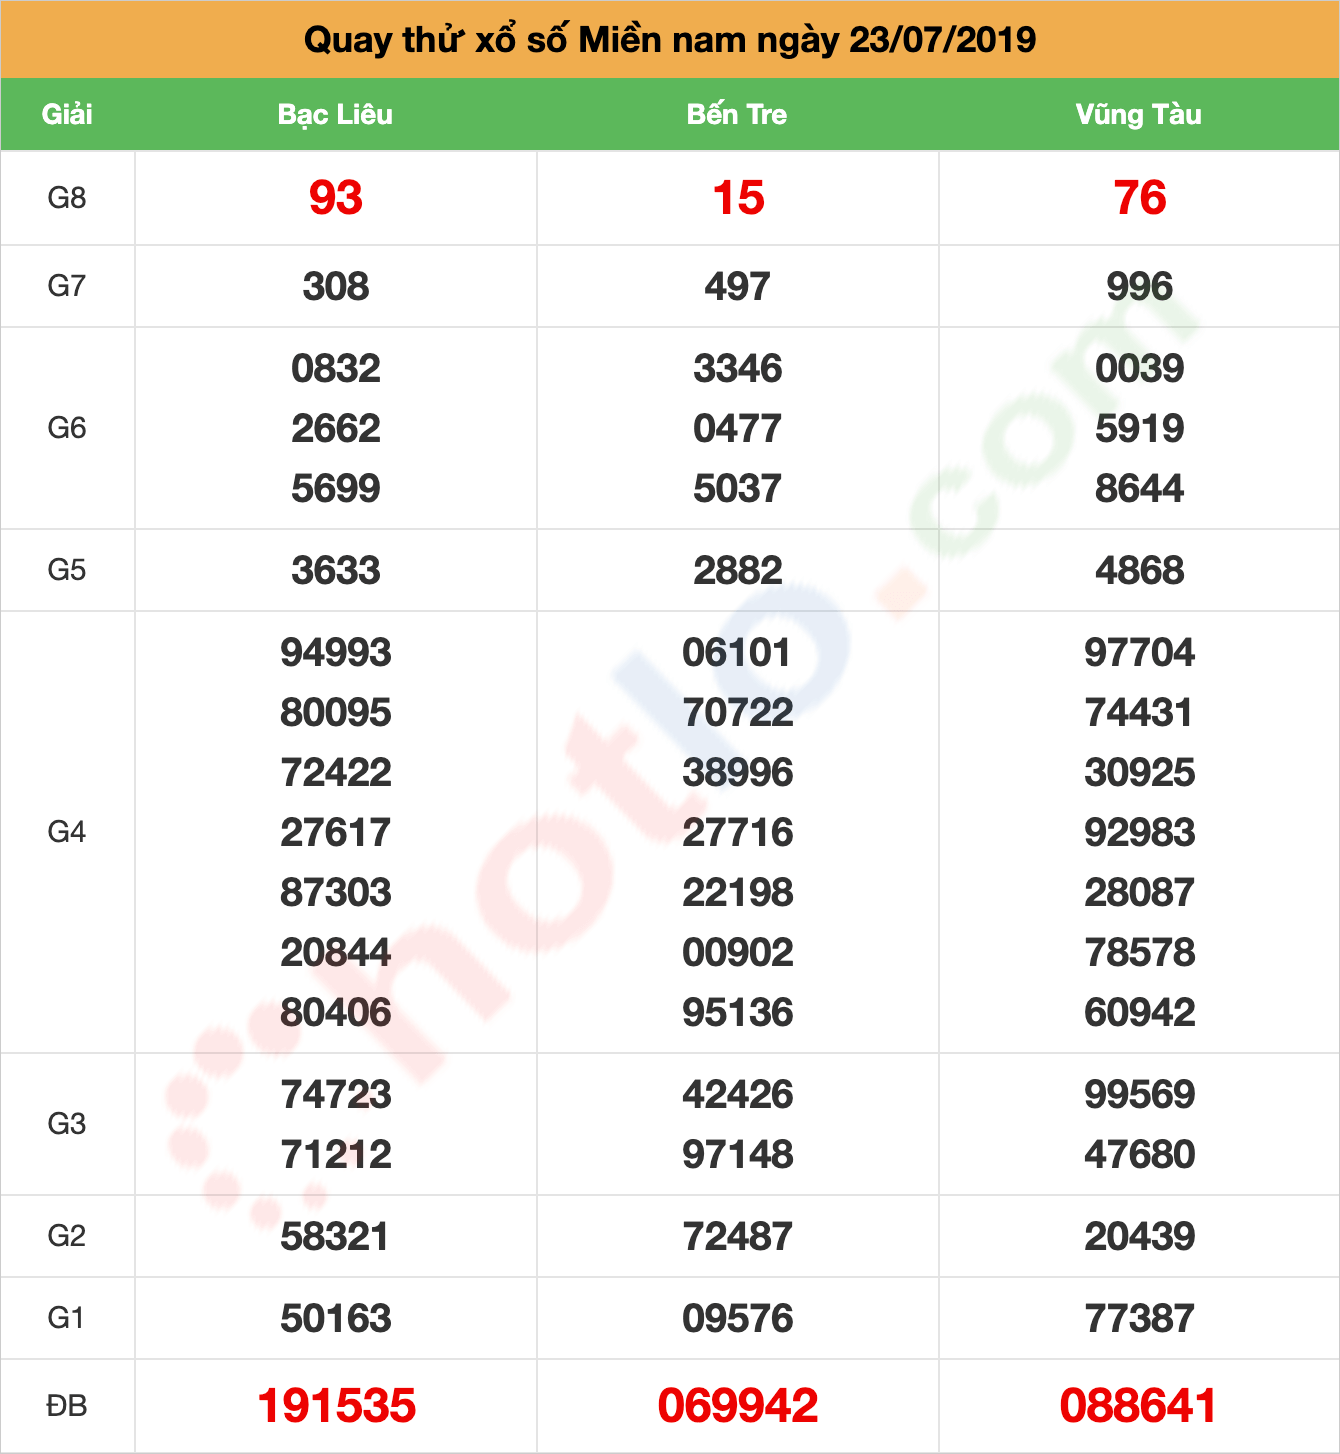Select G6 number 0039
1340x1454 pixels.
pos(1140,369)
